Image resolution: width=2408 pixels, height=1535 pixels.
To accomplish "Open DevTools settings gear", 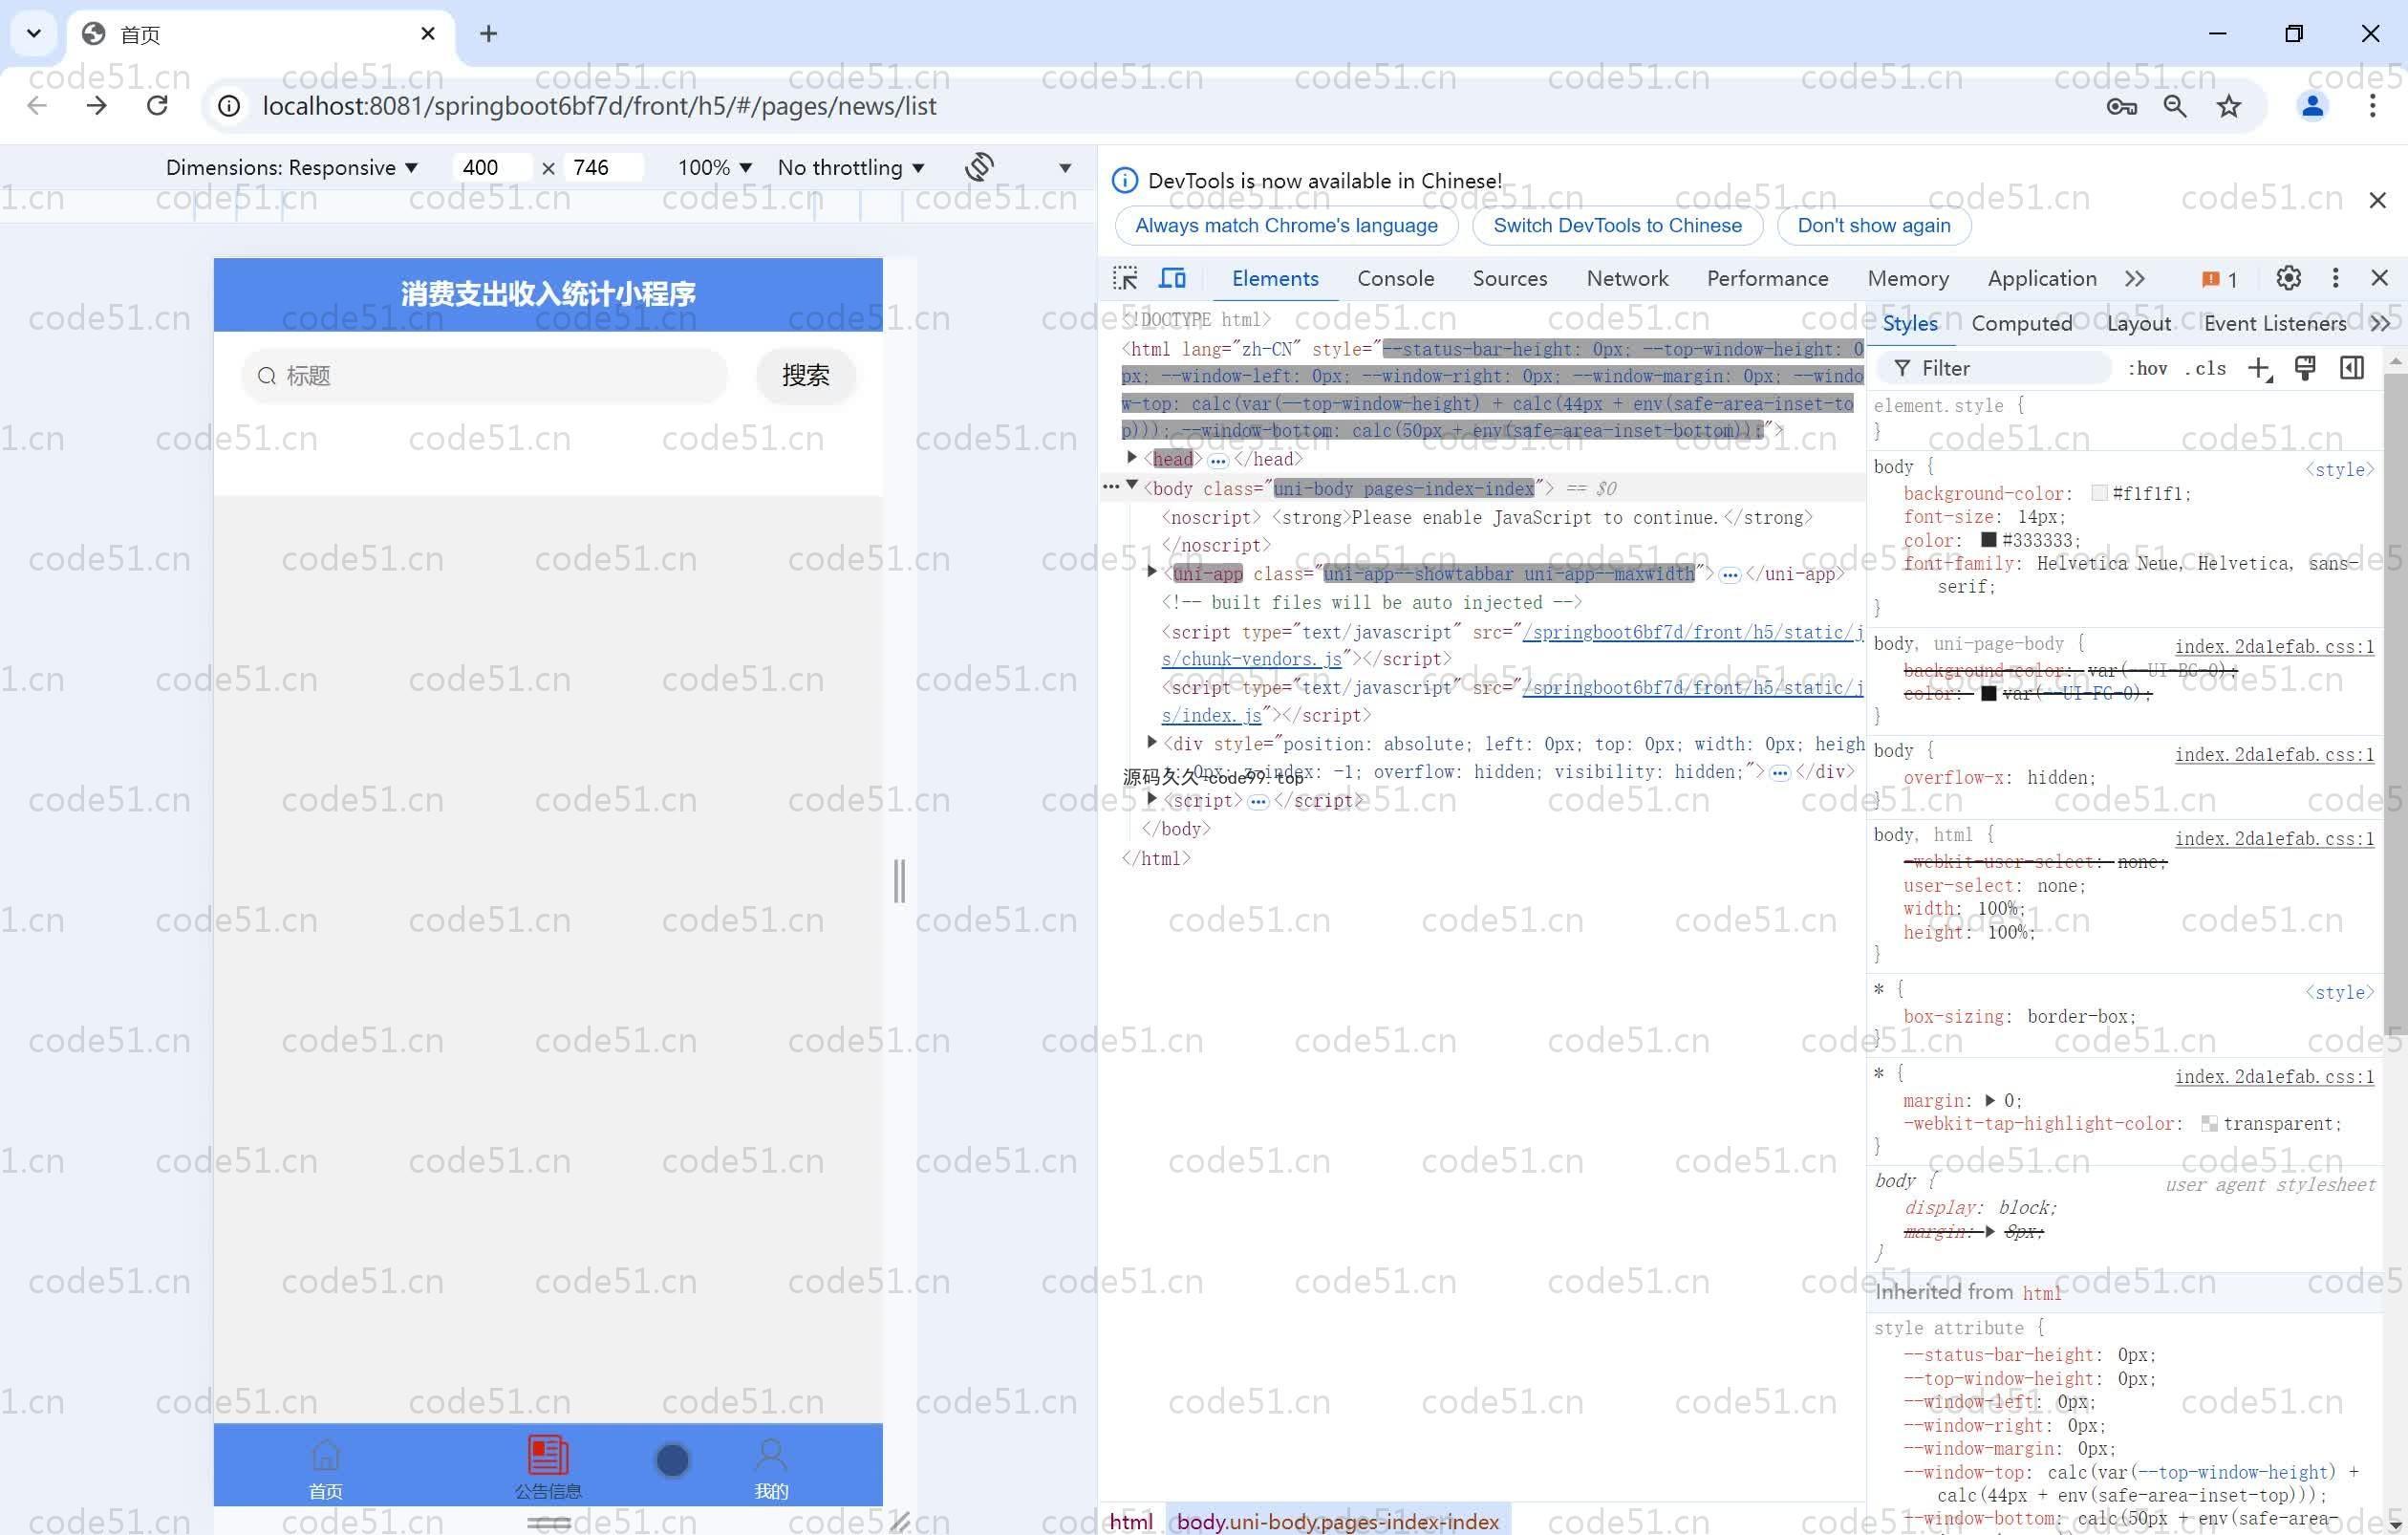I will tap(2289, 278).
